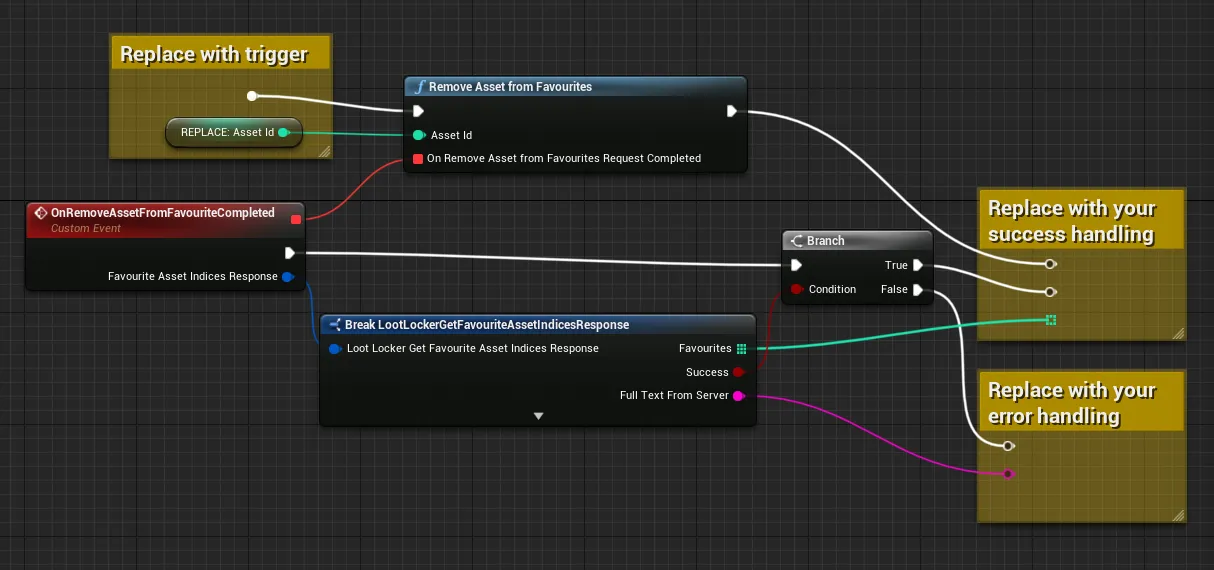
Task: Click the second exec pin in success handling box
Action: tap(1050, 292)
